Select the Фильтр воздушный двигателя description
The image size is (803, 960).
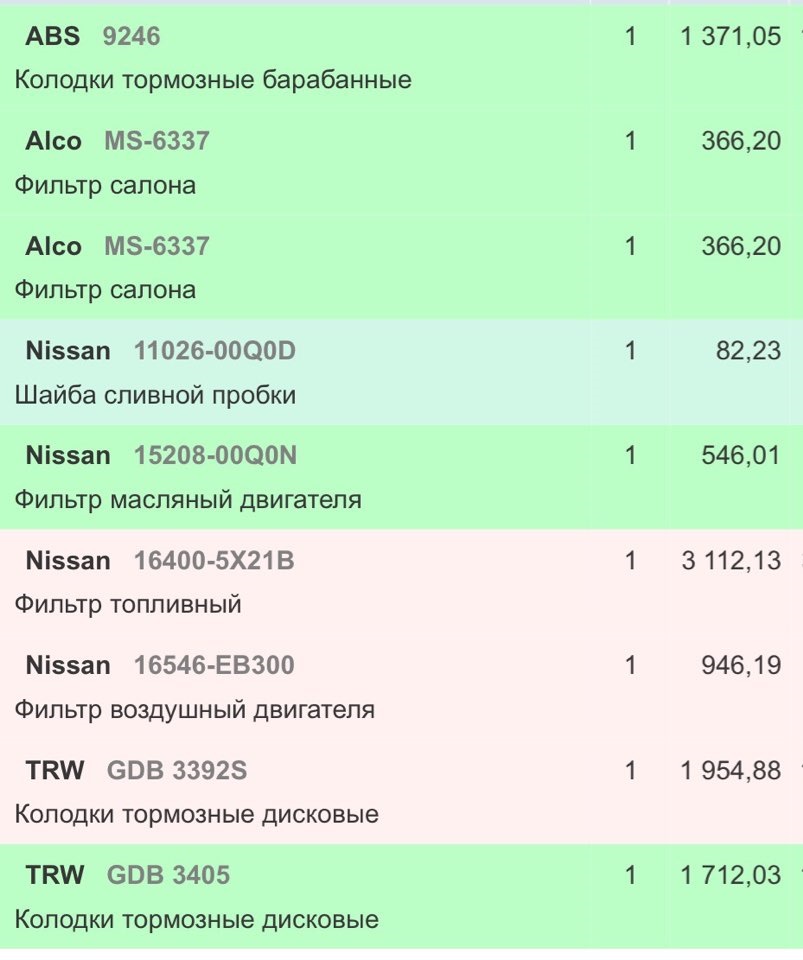coord(195,710)
